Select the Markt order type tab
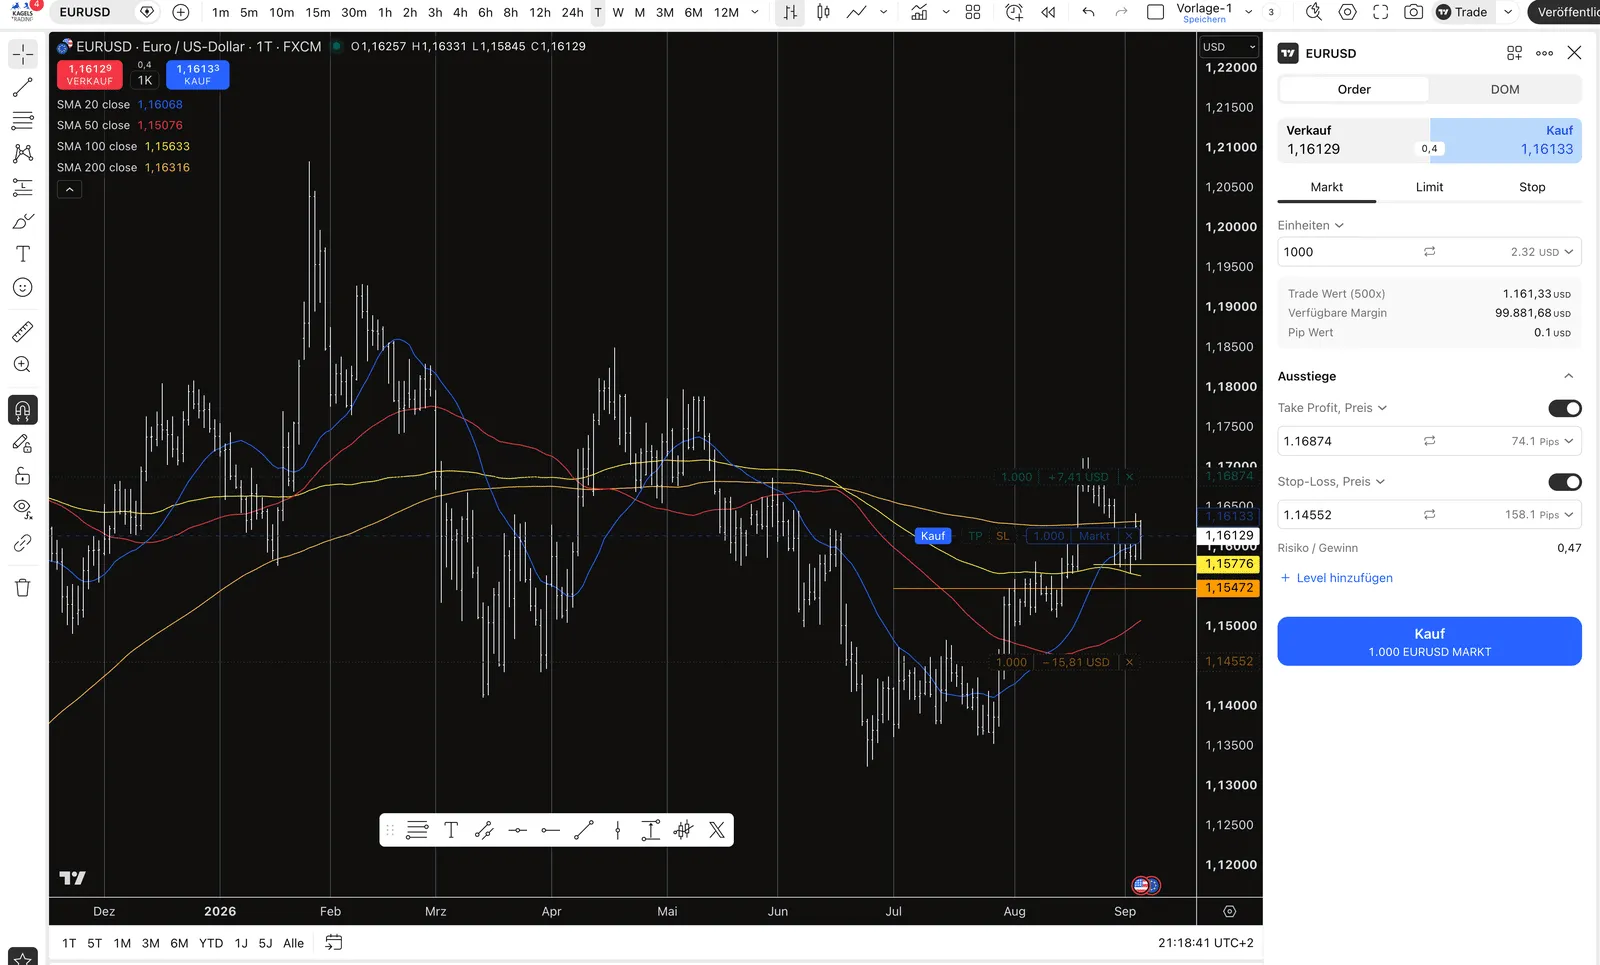The image size is (1600, 965). pyautogui.click(x=1327, y=187)
